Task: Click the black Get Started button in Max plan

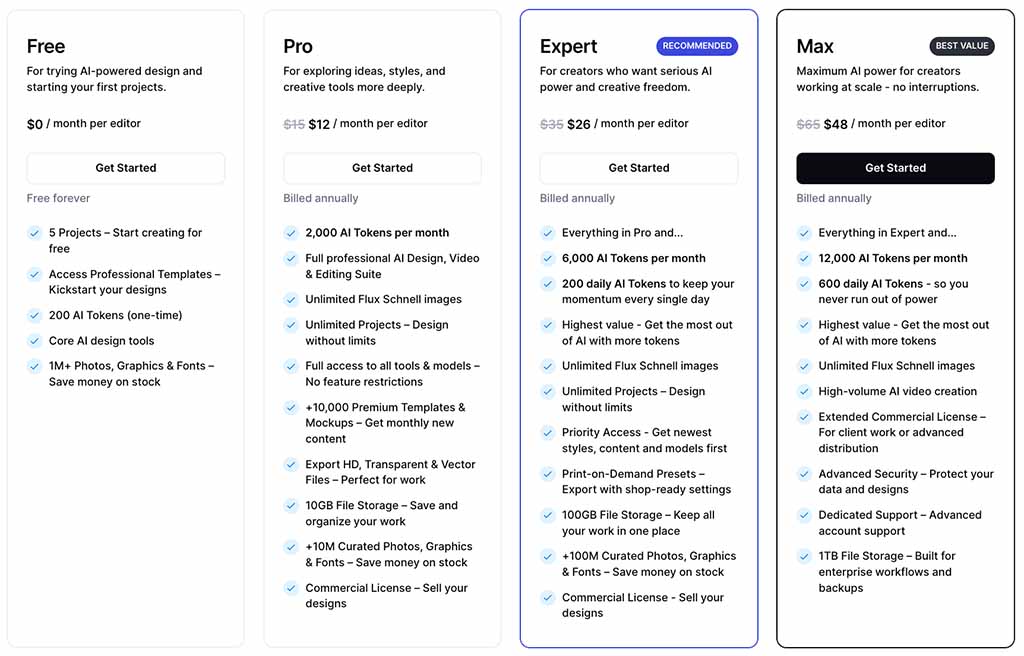Action: point(895,168)
